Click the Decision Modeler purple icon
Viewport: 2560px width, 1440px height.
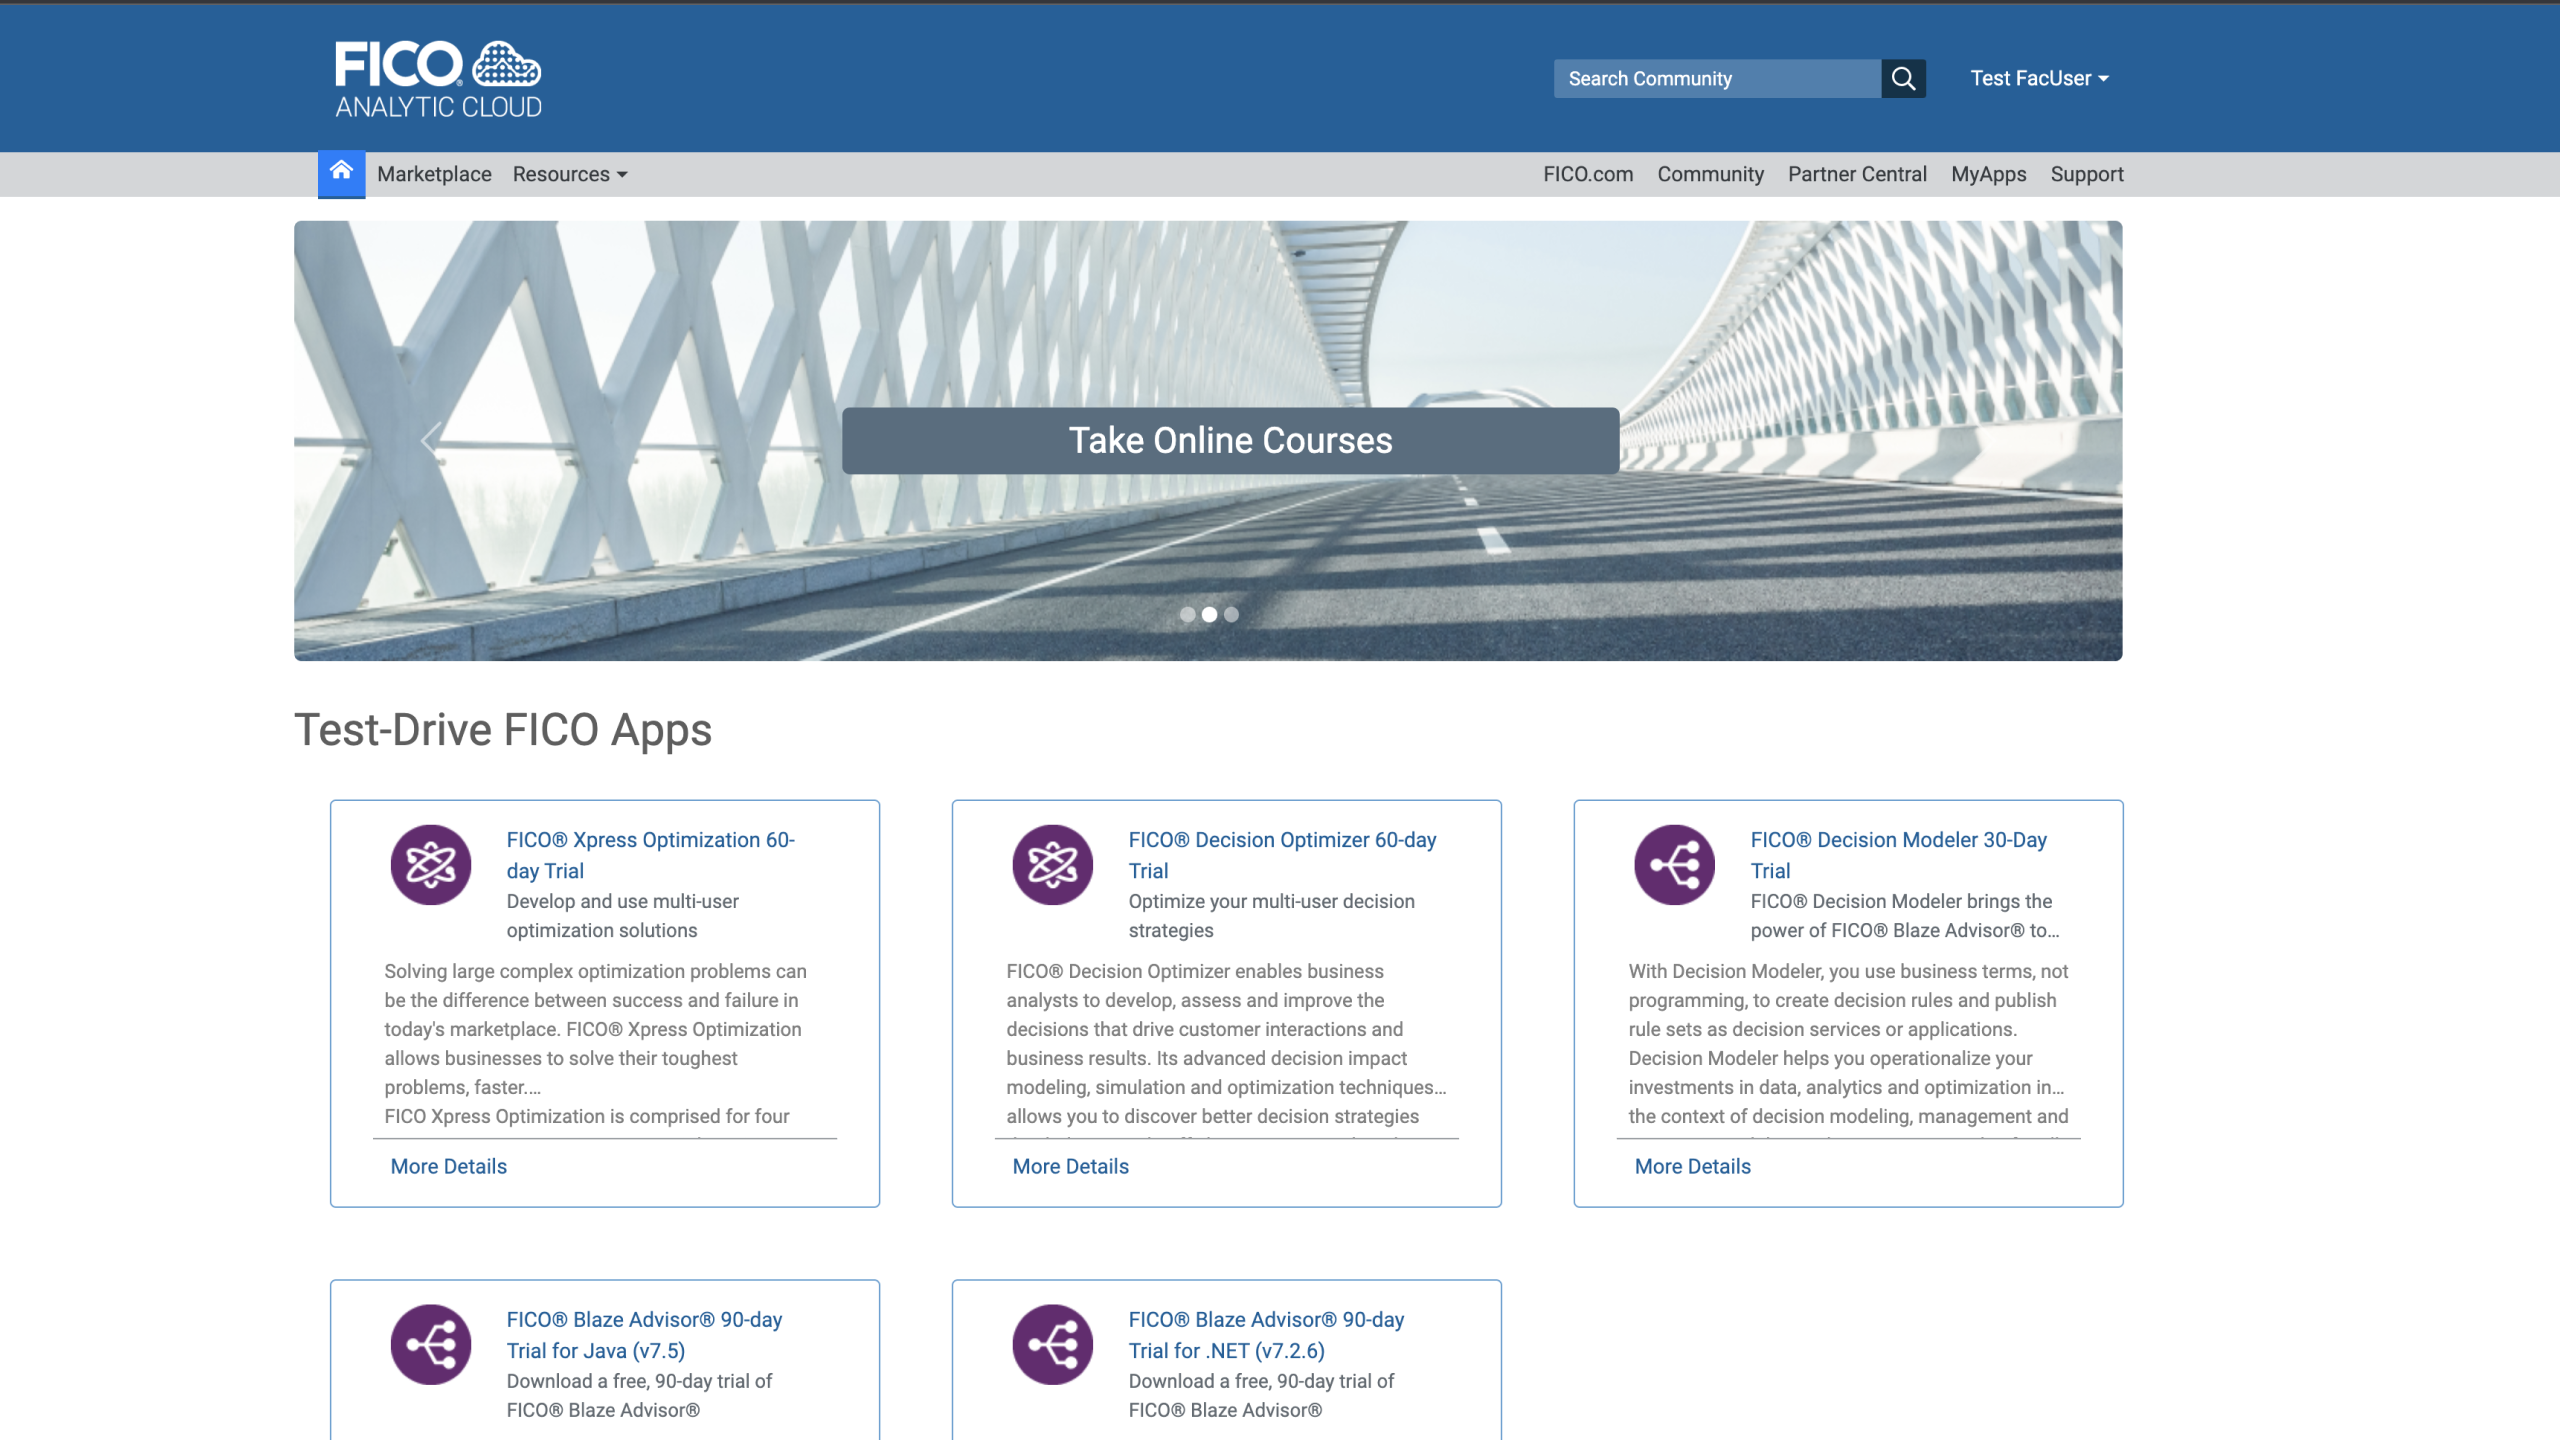(1674, 865)
